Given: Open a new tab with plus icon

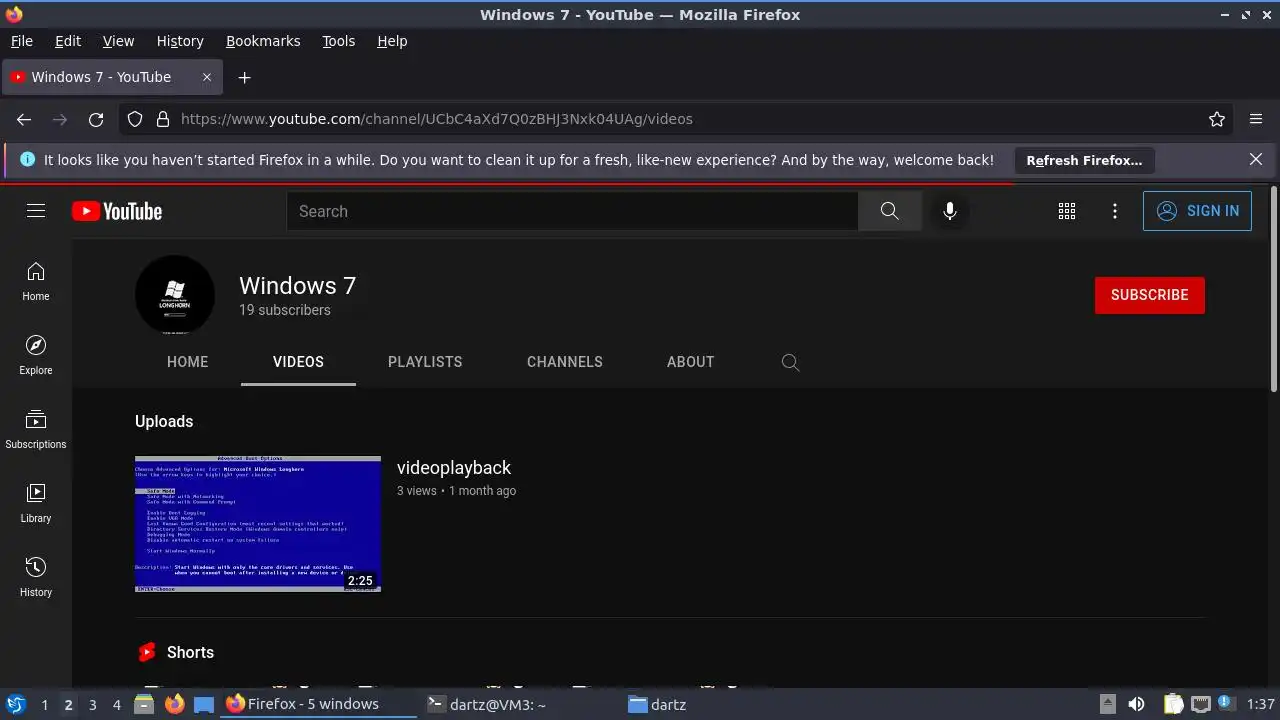Looking at the screenshot, I should tap(244, 77).
